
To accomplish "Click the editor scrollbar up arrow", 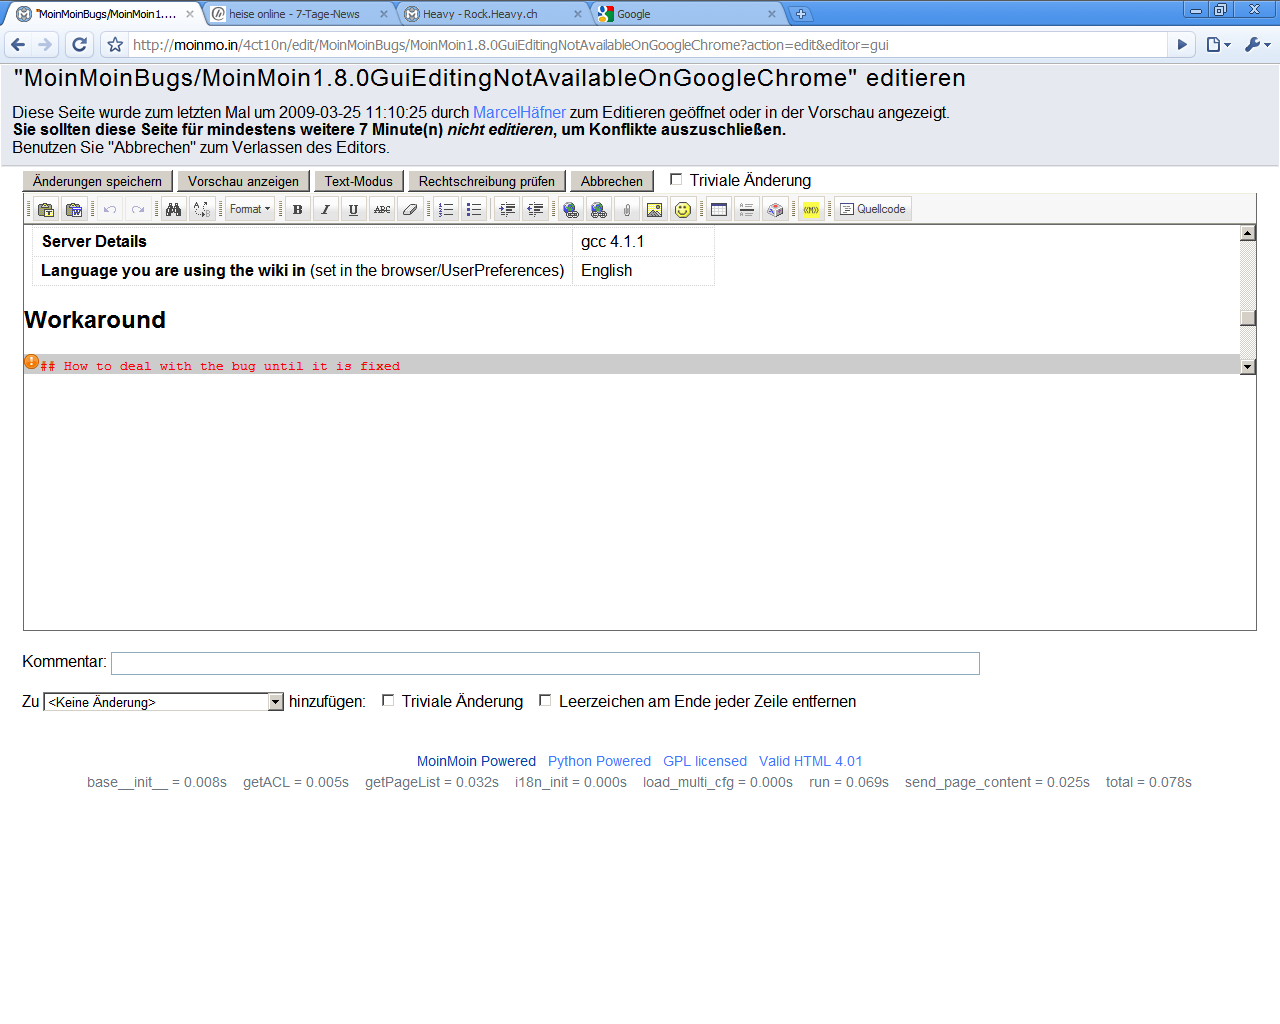I will (1248, 233).
